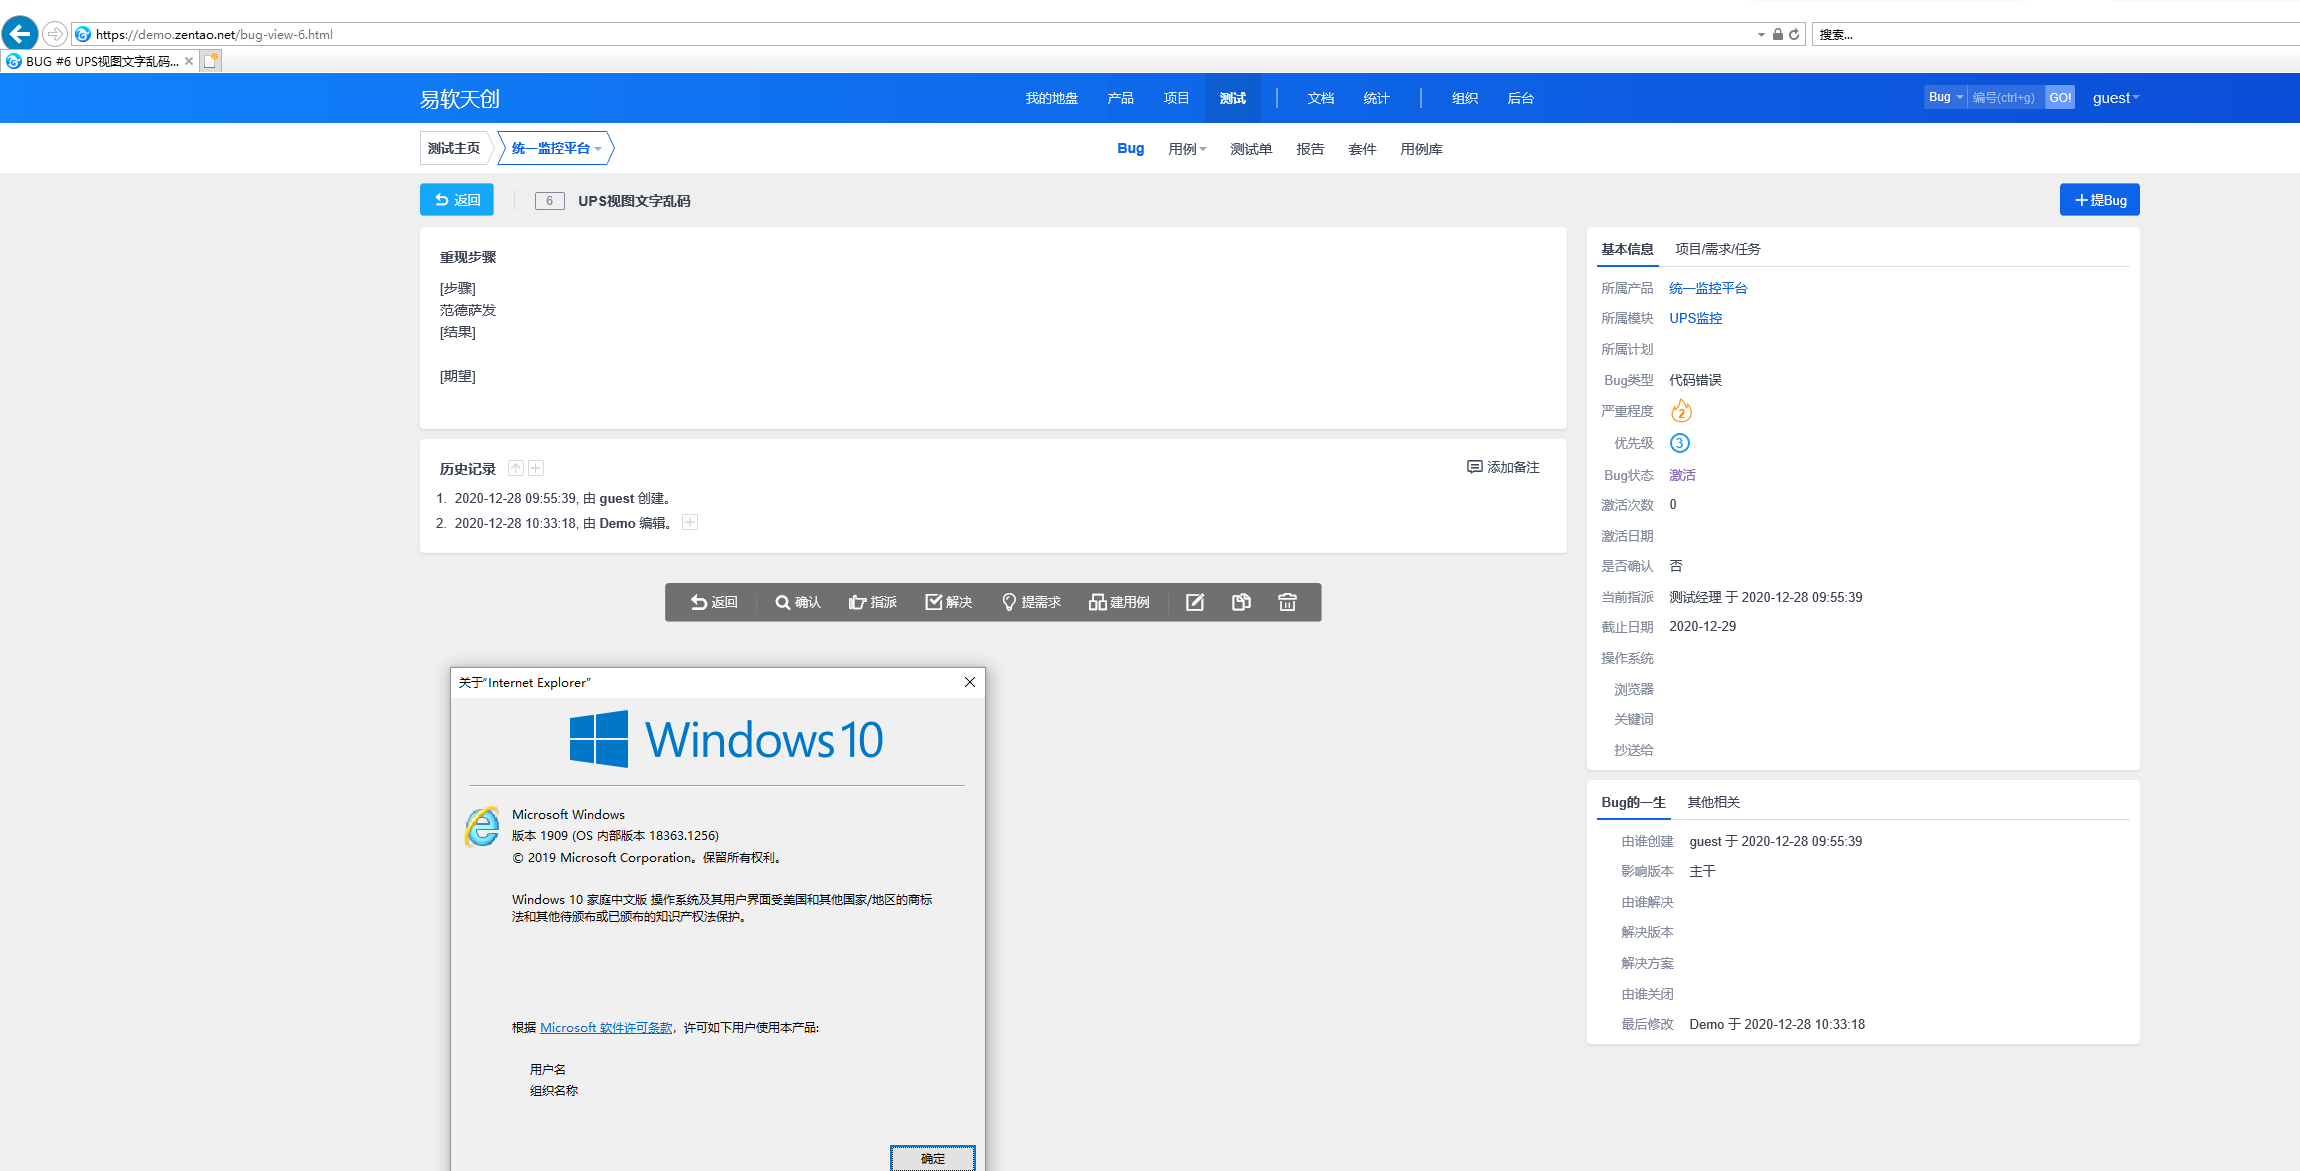The height and width of the screenshot is (1171, 2300).
Task: Click 添加备注 to add a comment
Action: tap(1503, 467)
